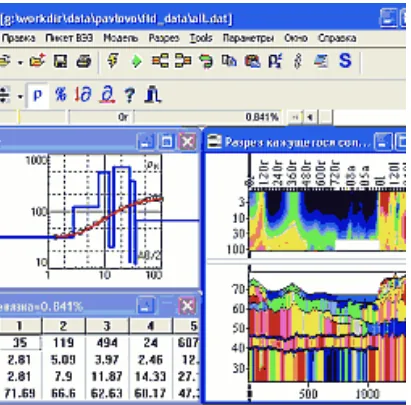Open the Tools menu

tap(201, 38)
